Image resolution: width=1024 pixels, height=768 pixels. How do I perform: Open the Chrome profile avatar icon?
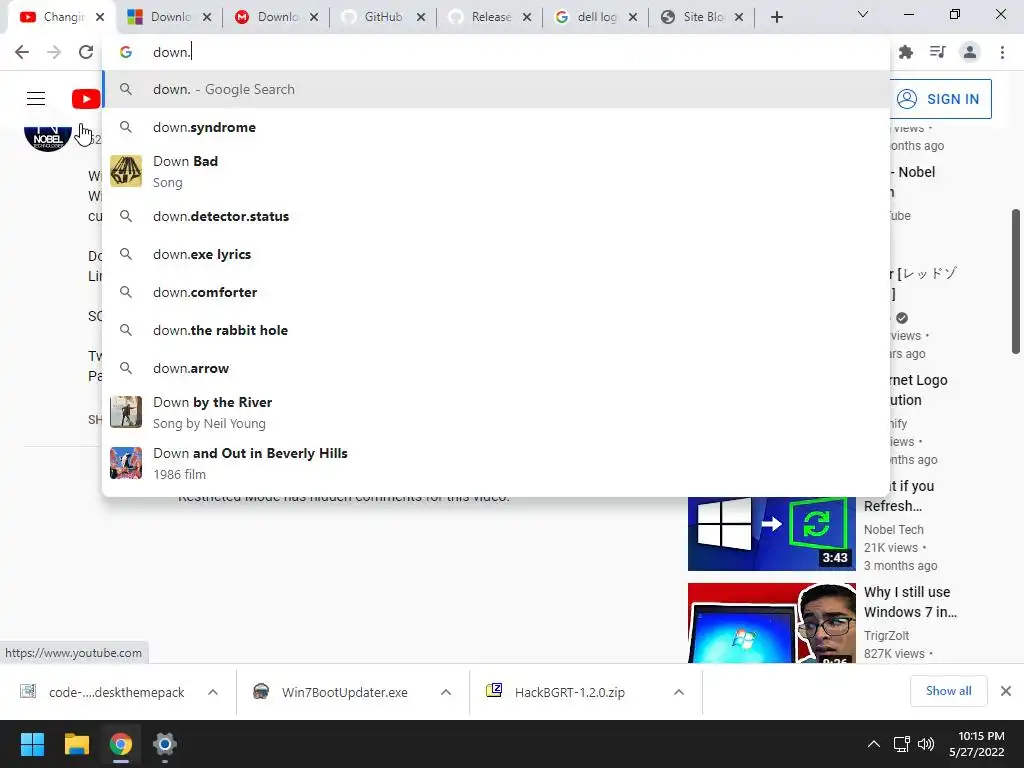click(970, 52)
